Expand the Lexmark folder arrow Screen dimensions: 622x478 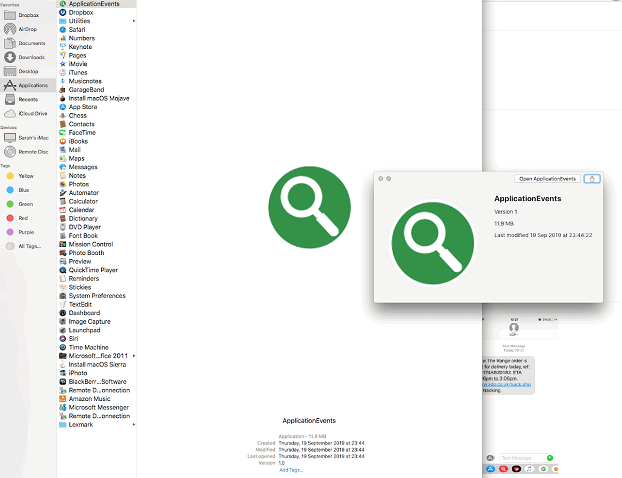133,424
